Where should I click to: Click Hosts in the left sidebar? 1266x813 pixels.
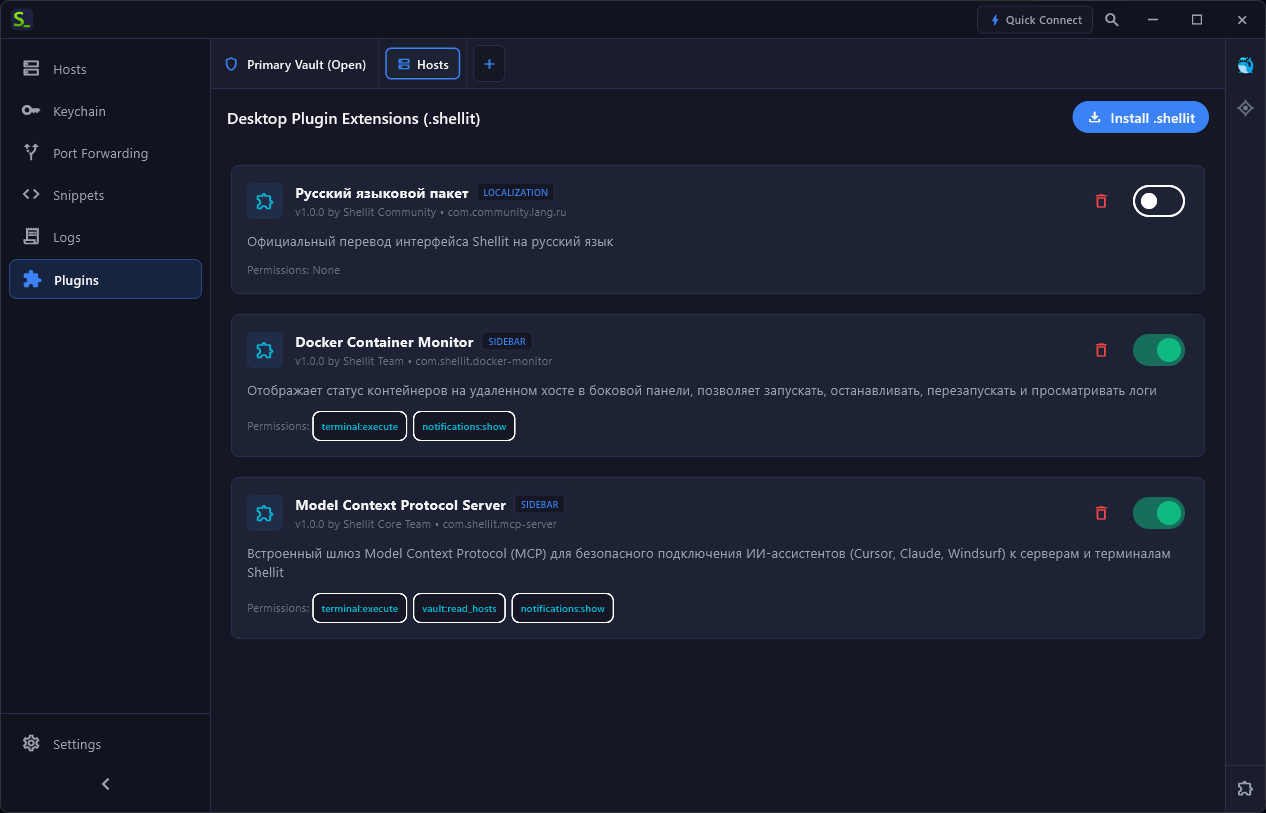tap(105, 69)
